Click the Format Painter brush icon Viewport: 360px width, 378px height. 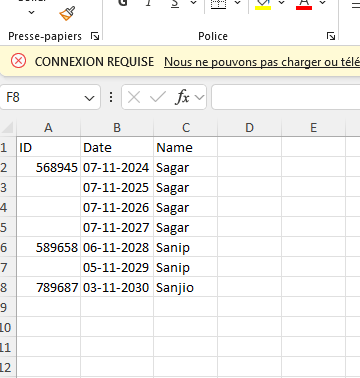(67, 13)
